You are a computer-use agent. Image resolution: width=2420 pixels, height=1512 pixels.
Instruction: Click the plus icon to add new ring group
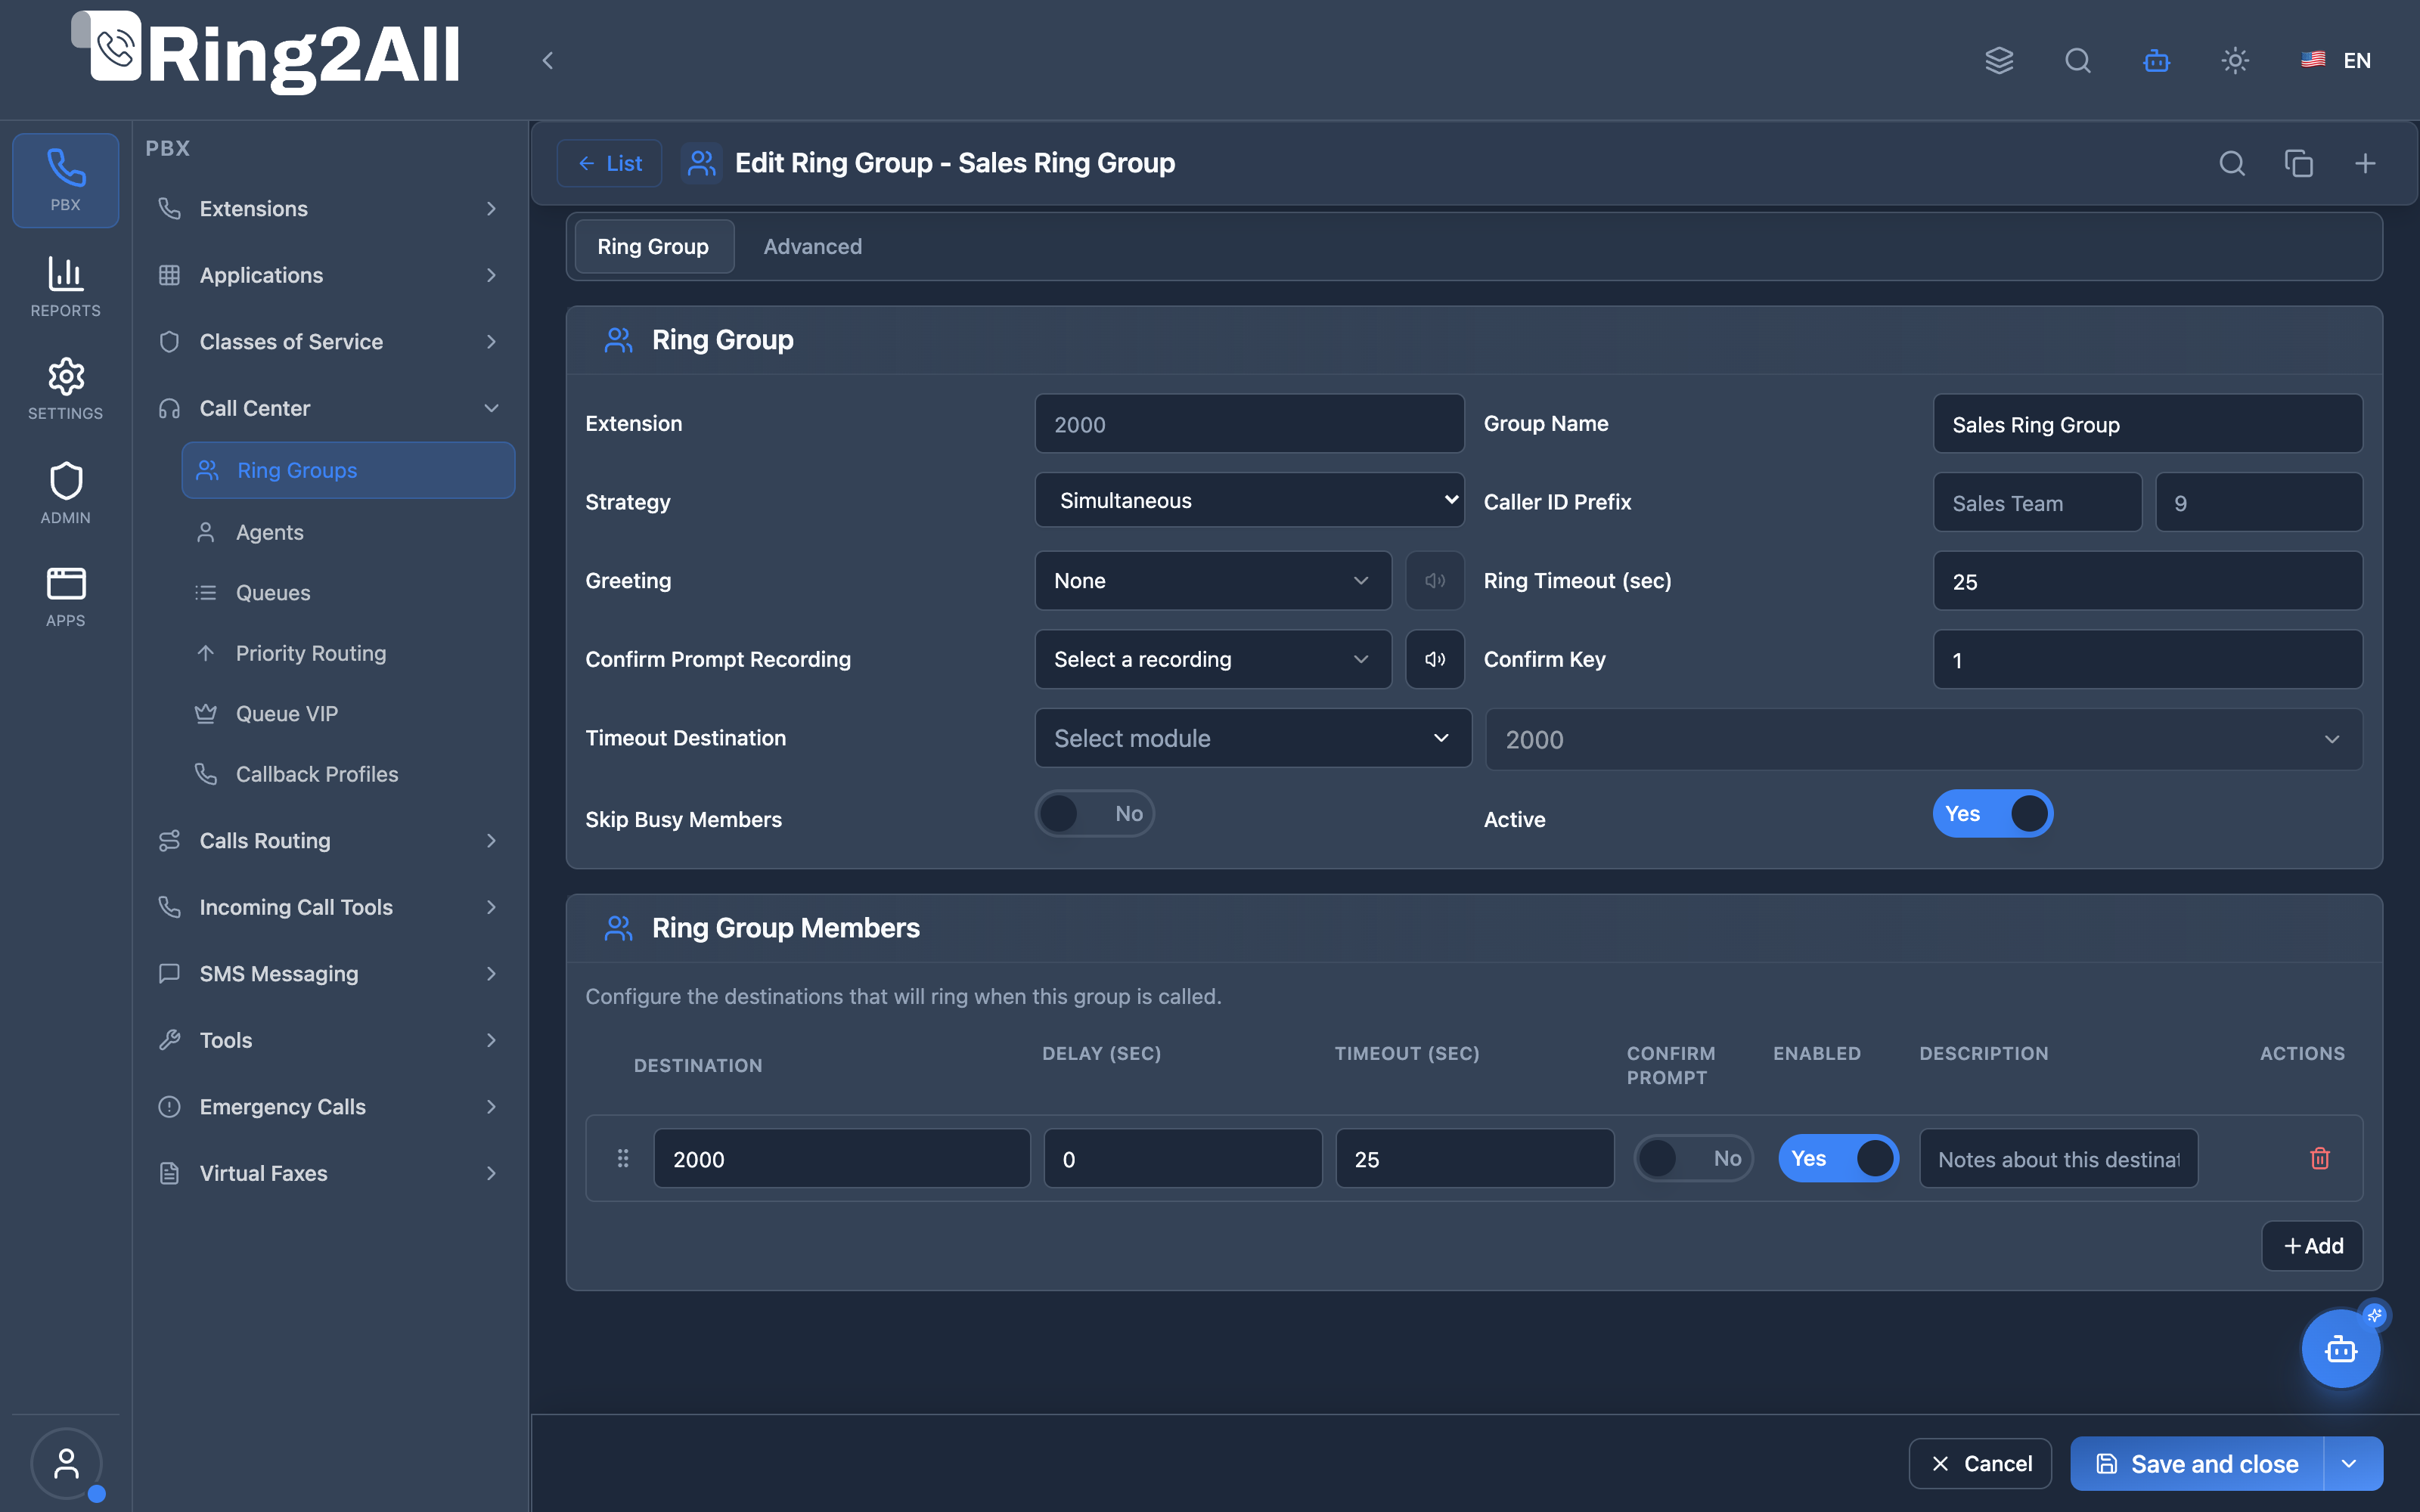point(2365,163)
